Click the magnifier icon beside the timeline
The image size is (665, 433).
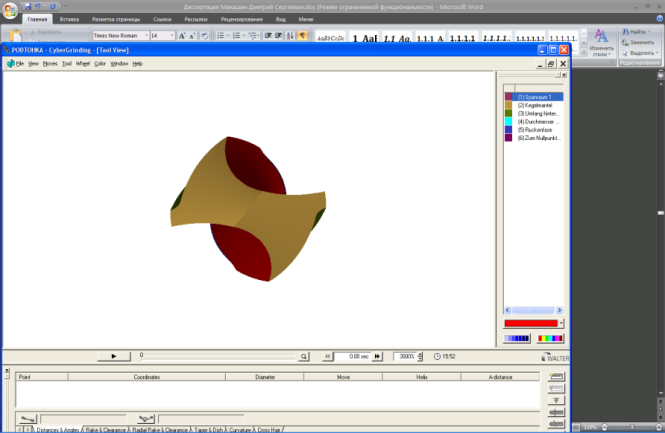[304, 357]
